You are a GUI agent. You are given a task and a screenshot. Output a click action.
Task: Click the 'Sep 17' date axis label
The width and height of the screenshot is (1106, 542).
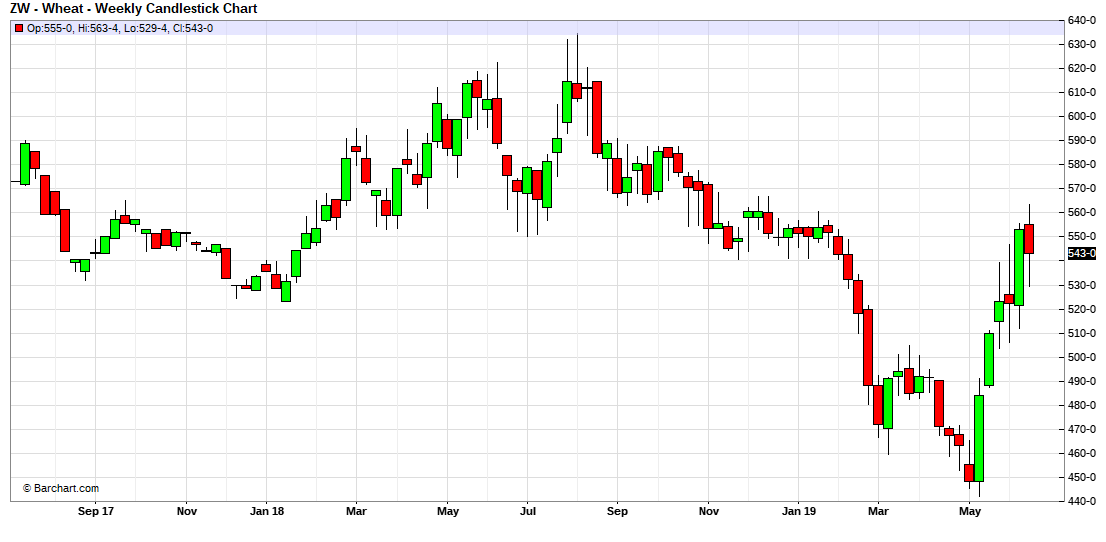95,510
